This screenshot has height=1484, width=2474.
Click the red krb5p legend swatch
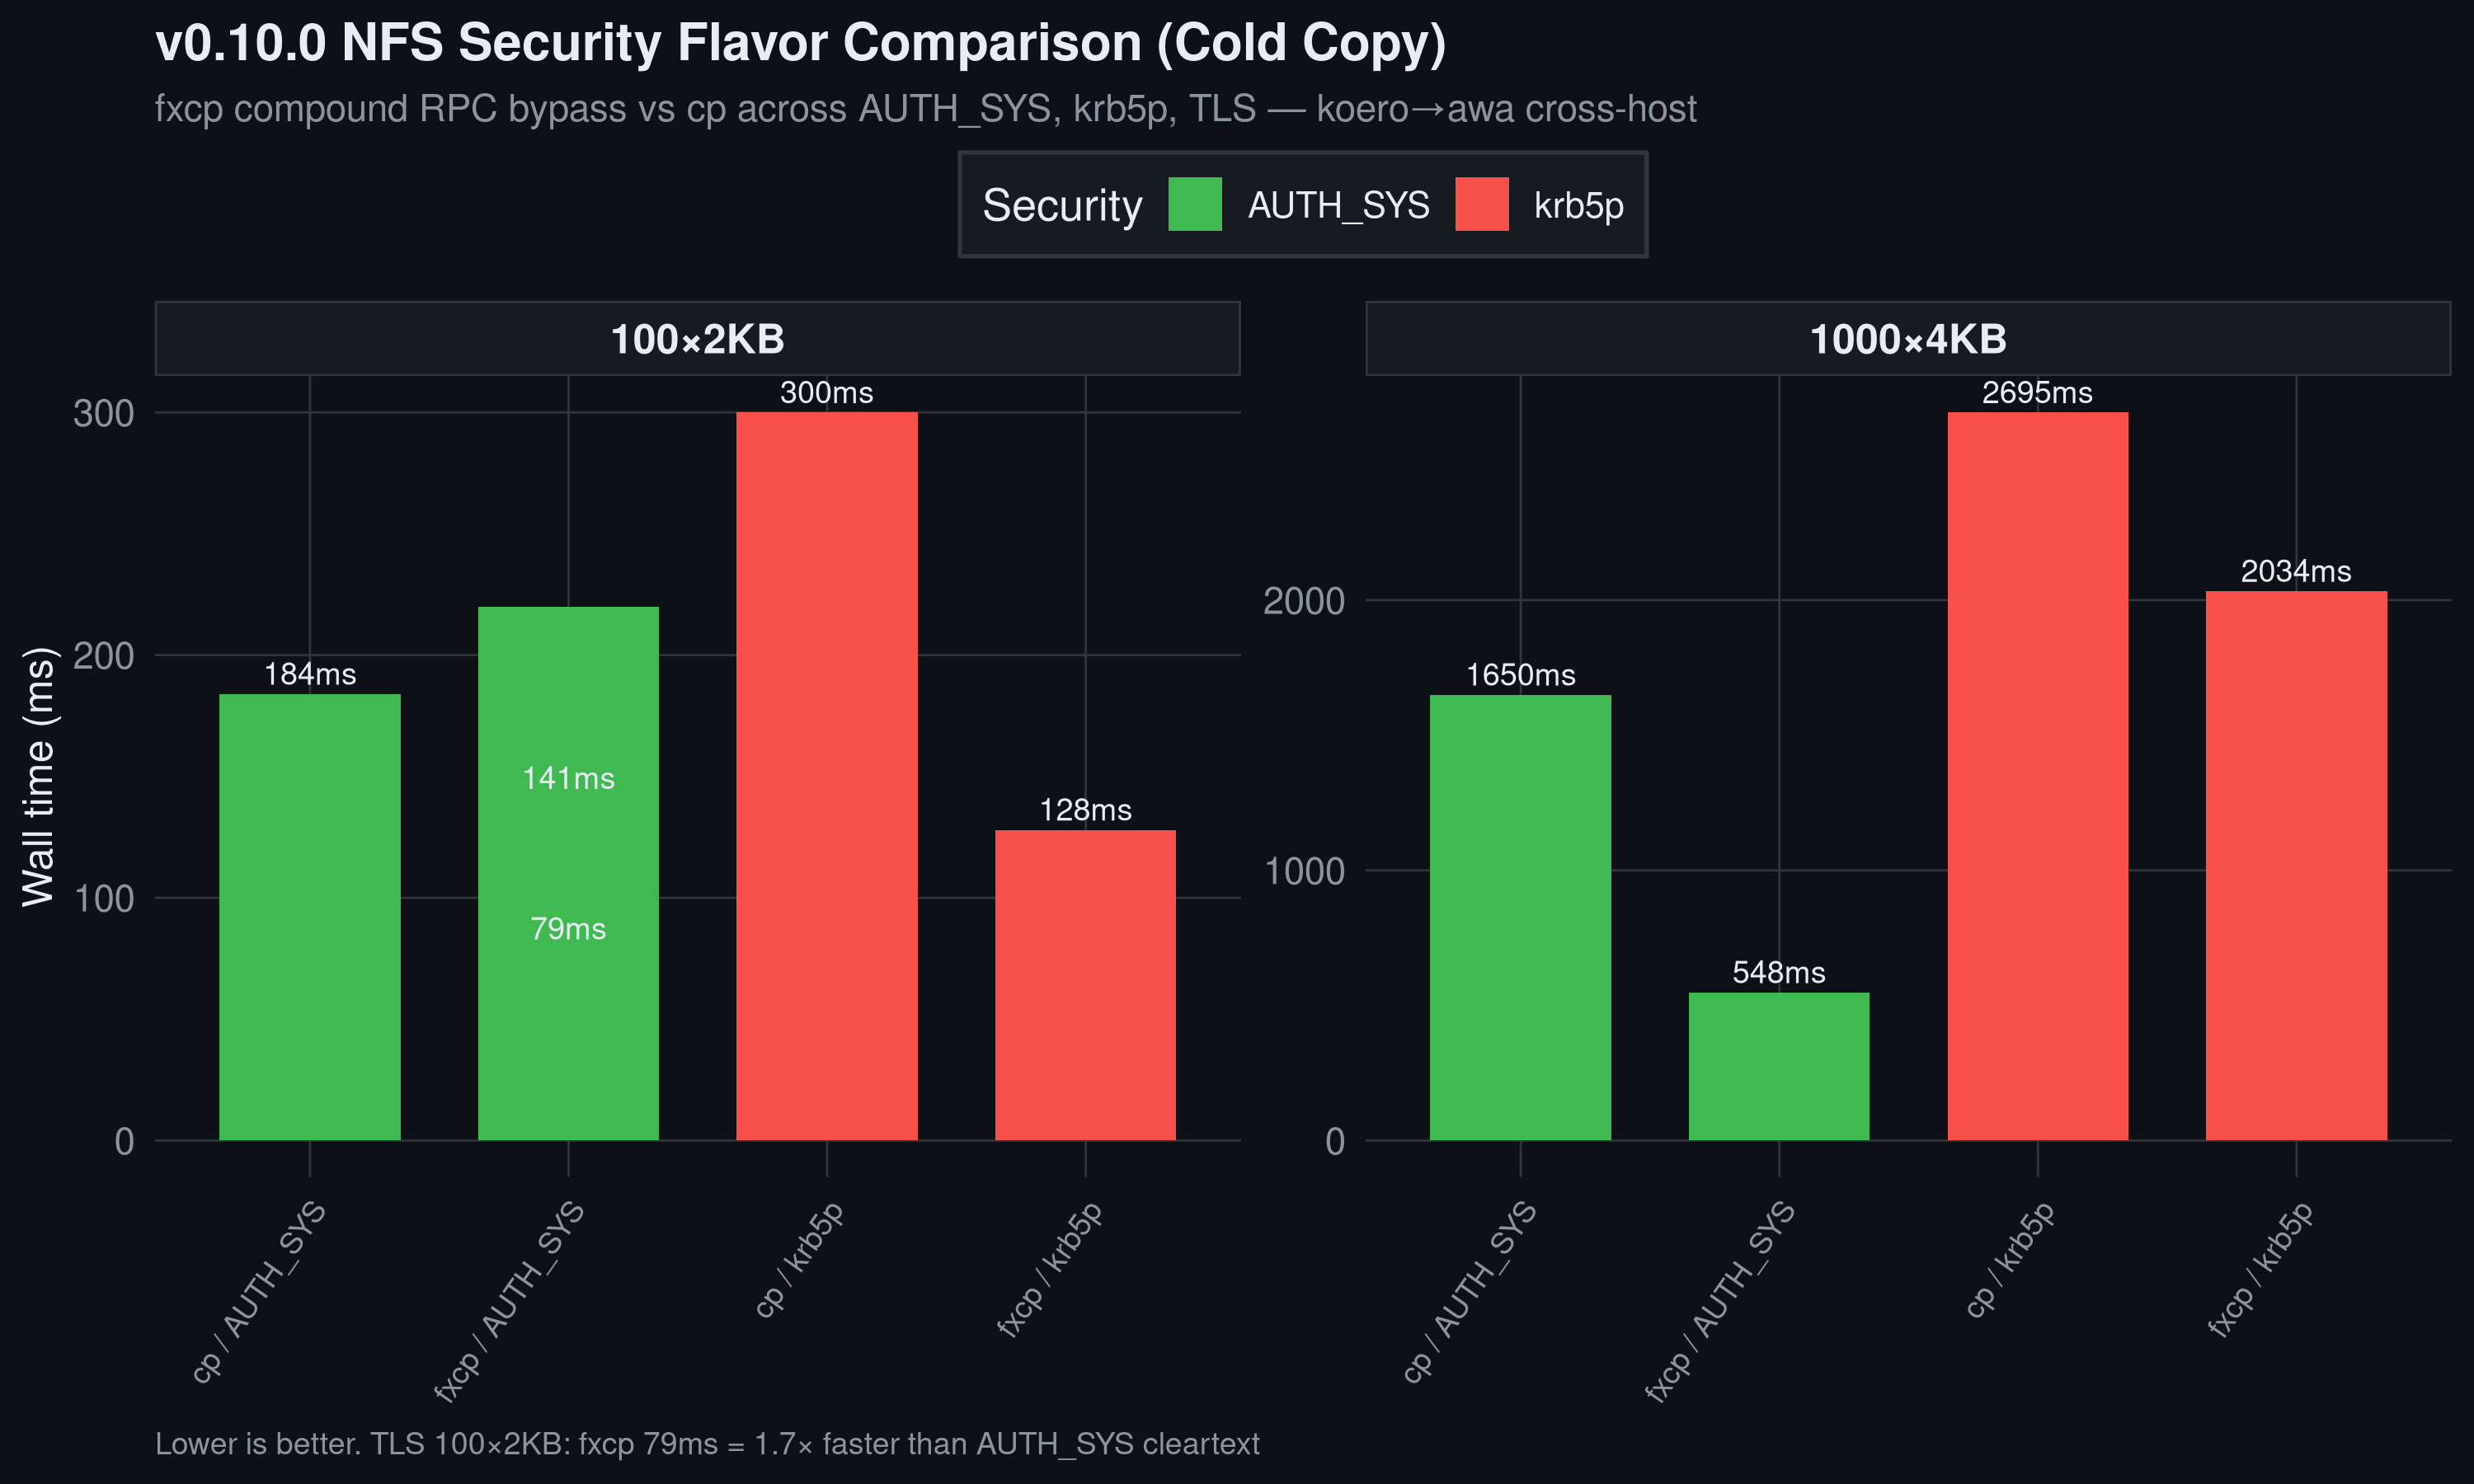(x=1482, y=204)
